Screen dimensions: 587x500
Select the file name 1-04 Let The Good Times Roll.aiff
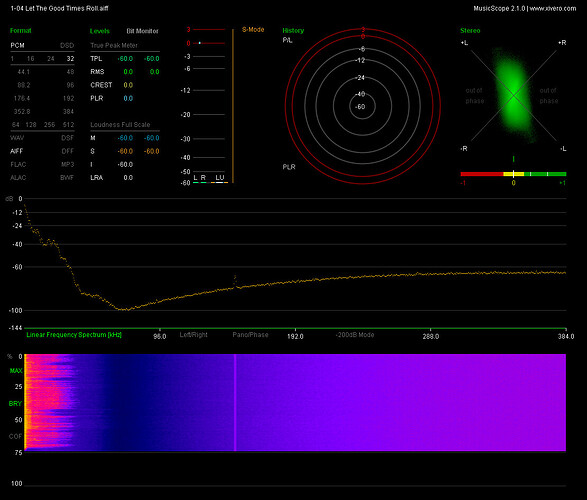(x=60, y=8)
